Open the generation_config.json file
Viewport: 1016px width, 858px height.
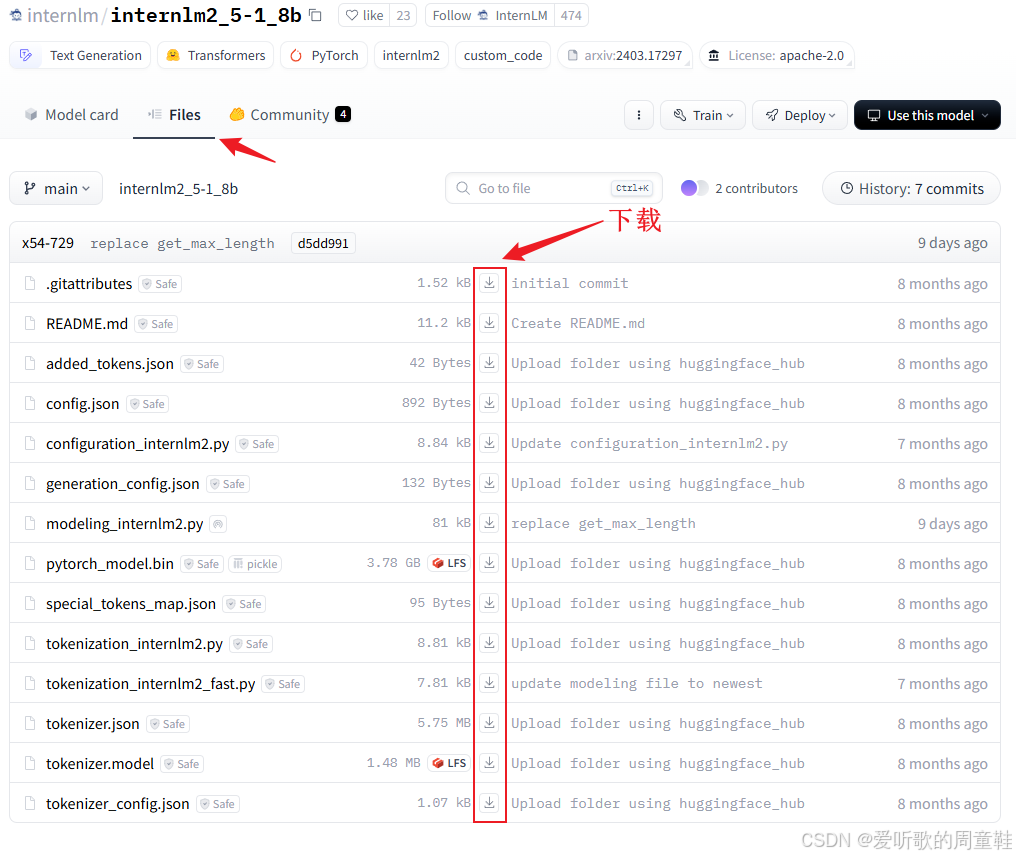[x=122, y=484]
